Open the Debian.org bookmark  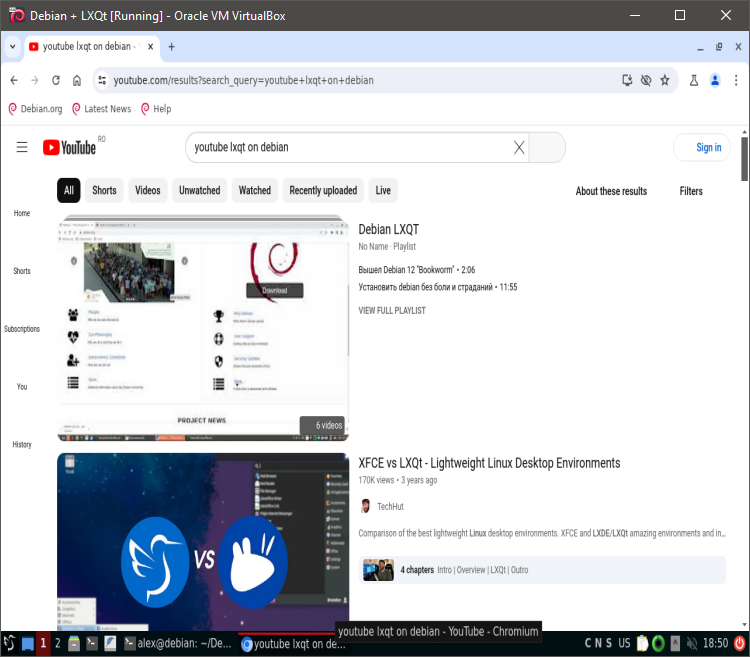[x=35, y=109]
